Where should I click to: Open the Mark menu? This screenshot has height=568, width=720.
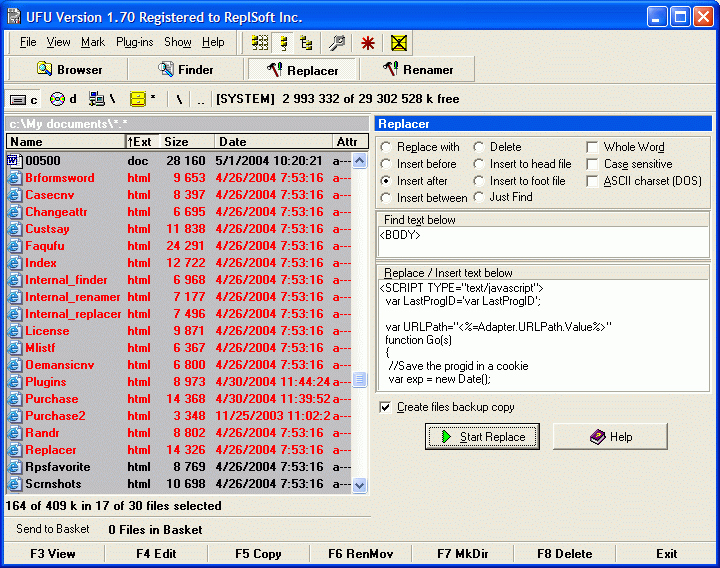click(x=93, y=42)
